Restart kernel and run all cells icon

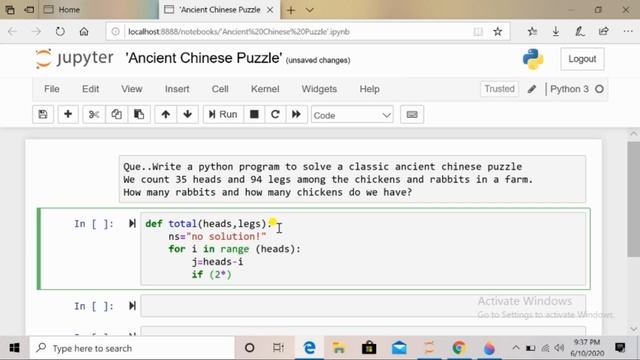(296, 115)
